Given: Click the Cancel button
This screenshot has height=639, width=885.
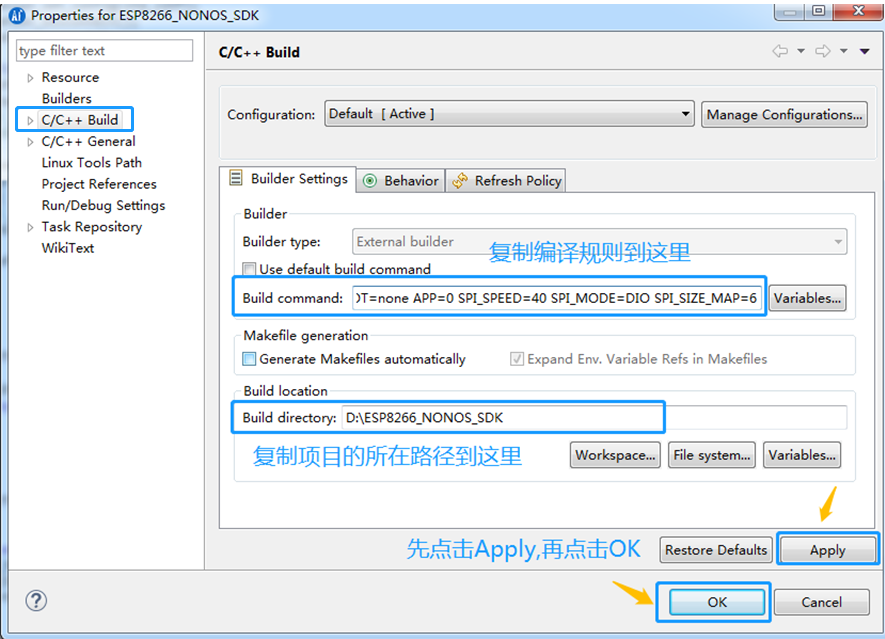Looking at the screenshot, I should pyautogui.click(x=821, y=602).
